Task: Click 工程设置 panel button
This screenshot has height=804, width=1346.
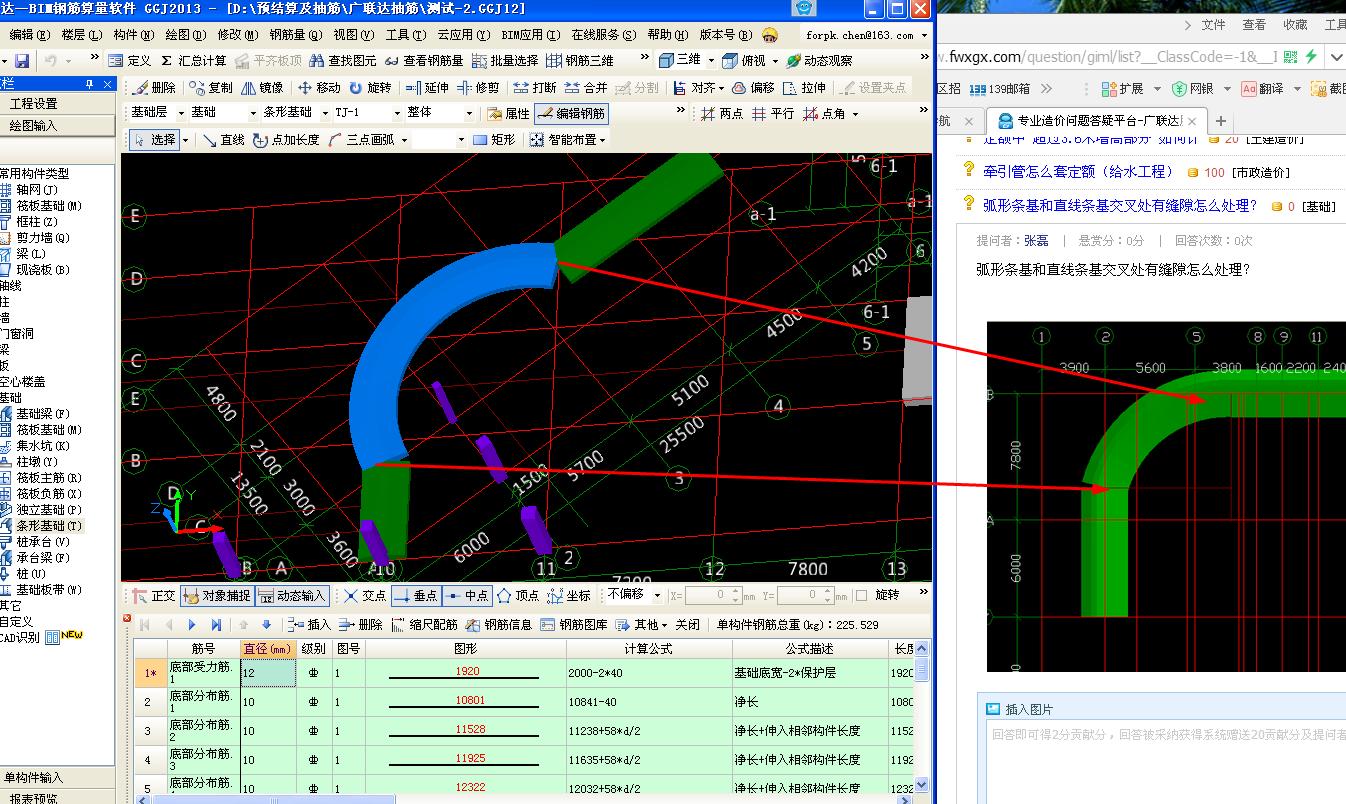Action: pyautogui.click(x=59, y=103)
